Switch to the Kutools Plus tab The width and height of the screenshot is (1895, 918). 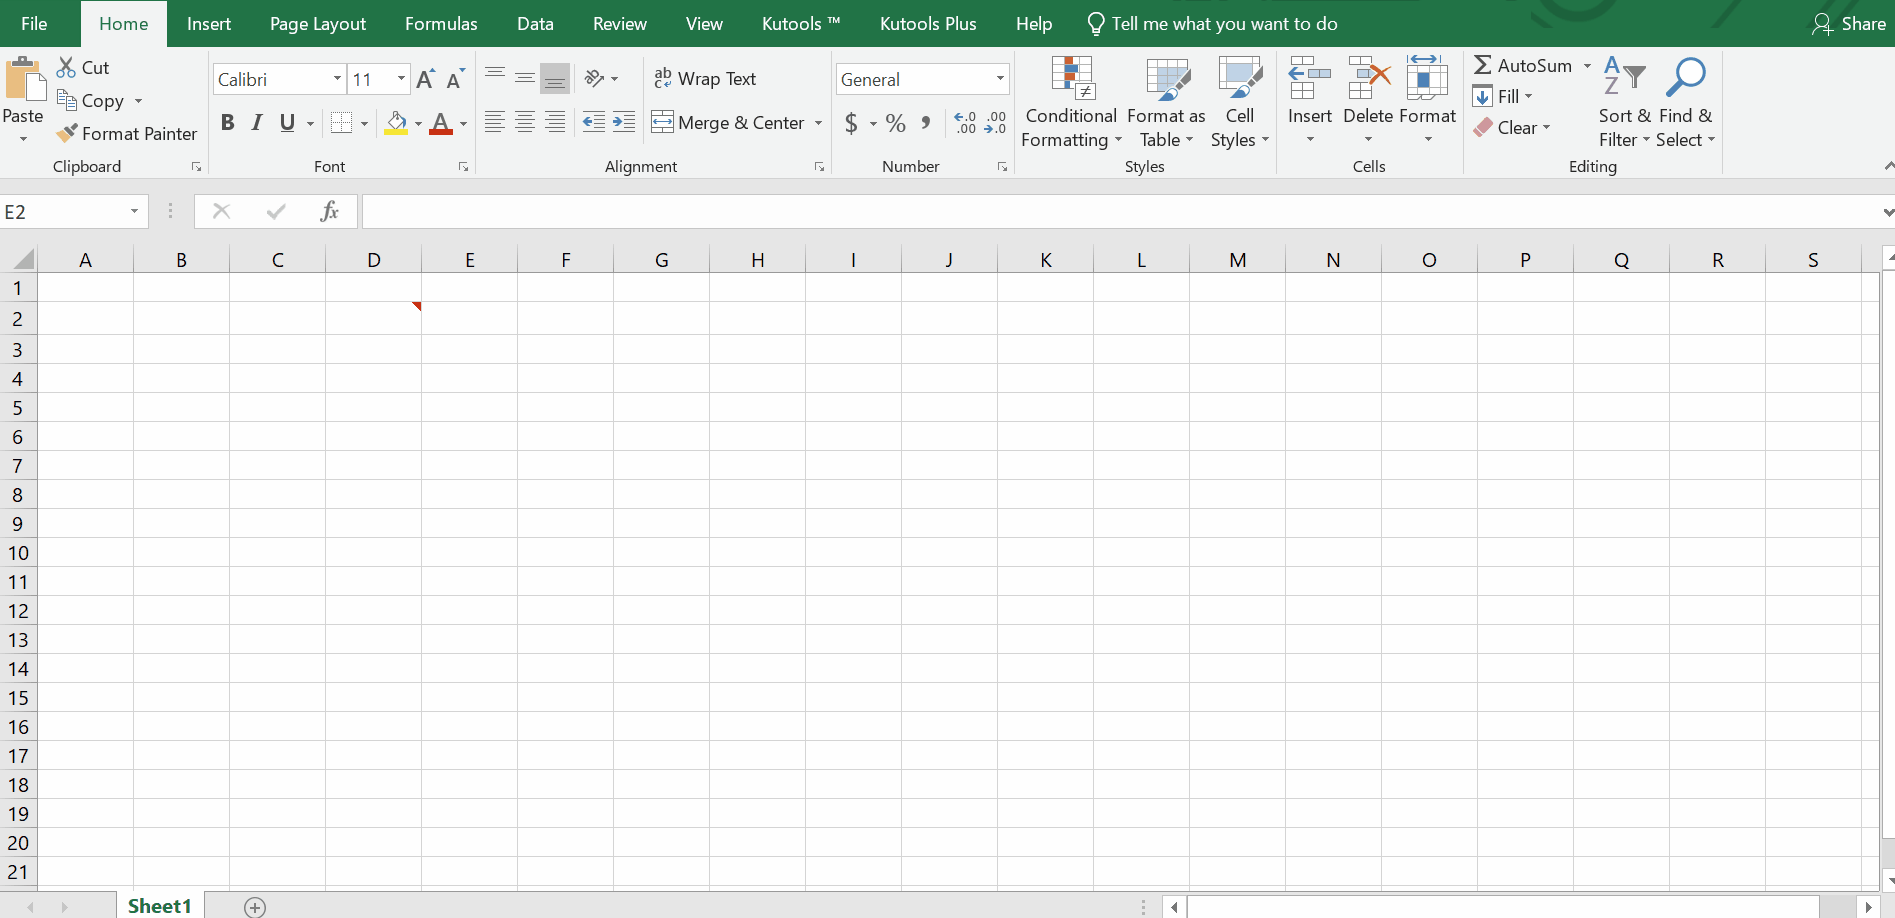928,24
